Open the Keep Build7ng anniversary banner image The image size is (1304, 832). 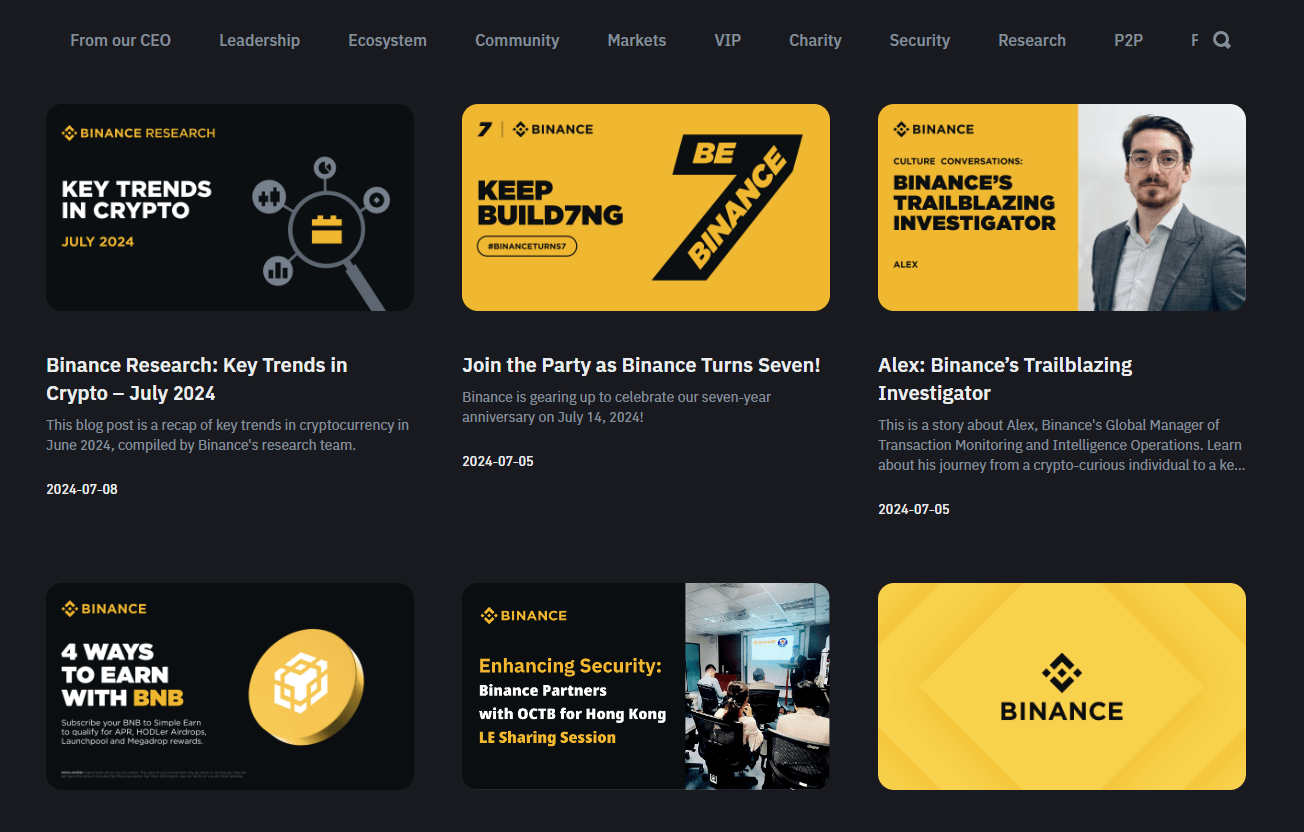(646, 207)
